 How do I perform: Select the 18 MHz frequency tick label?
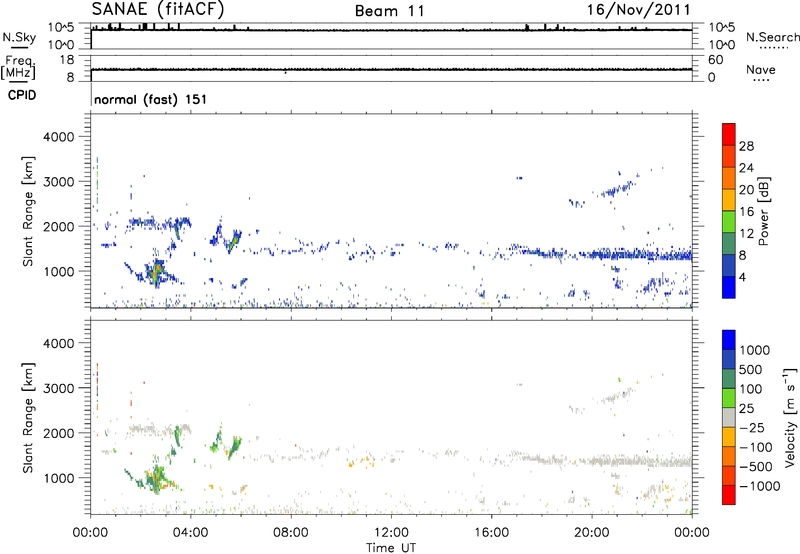(67, 60)
